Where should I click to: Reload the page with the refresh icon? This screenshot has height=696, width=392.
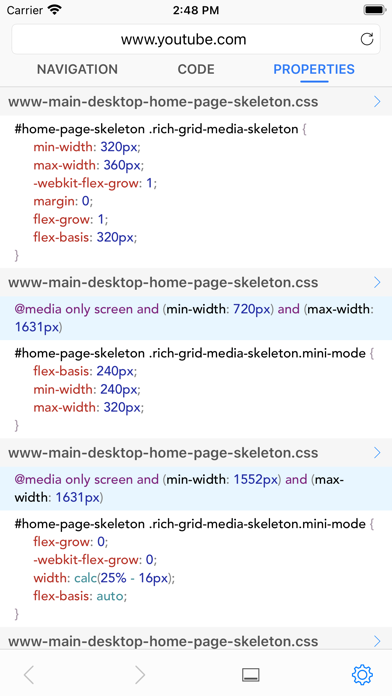367,39
